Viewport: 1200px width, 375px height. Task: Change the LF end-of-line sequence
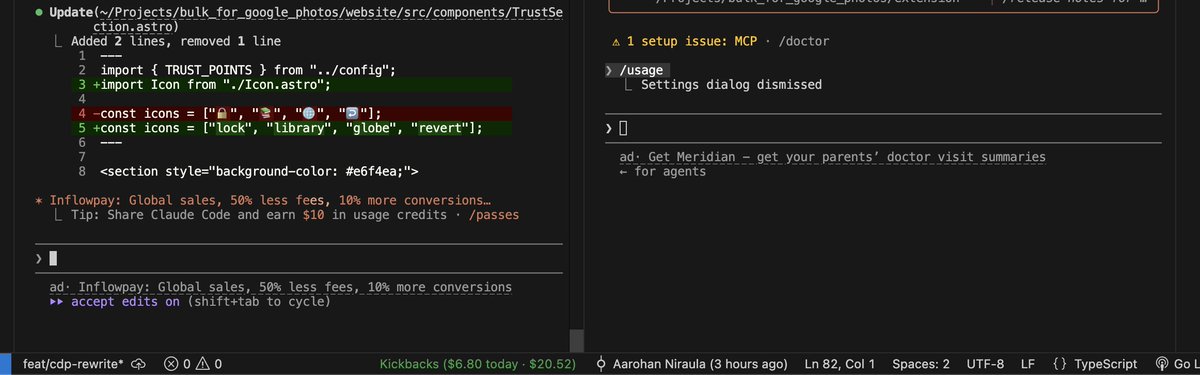(x=1027, y=364)
